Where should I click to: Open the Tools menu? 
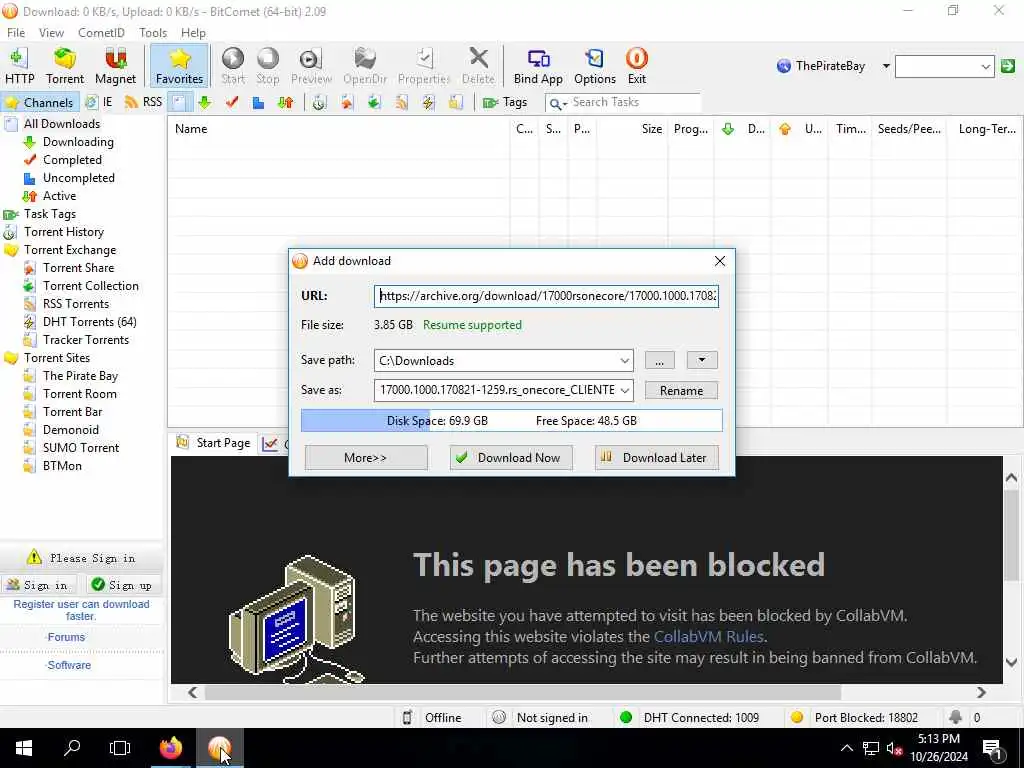[153, 33]
